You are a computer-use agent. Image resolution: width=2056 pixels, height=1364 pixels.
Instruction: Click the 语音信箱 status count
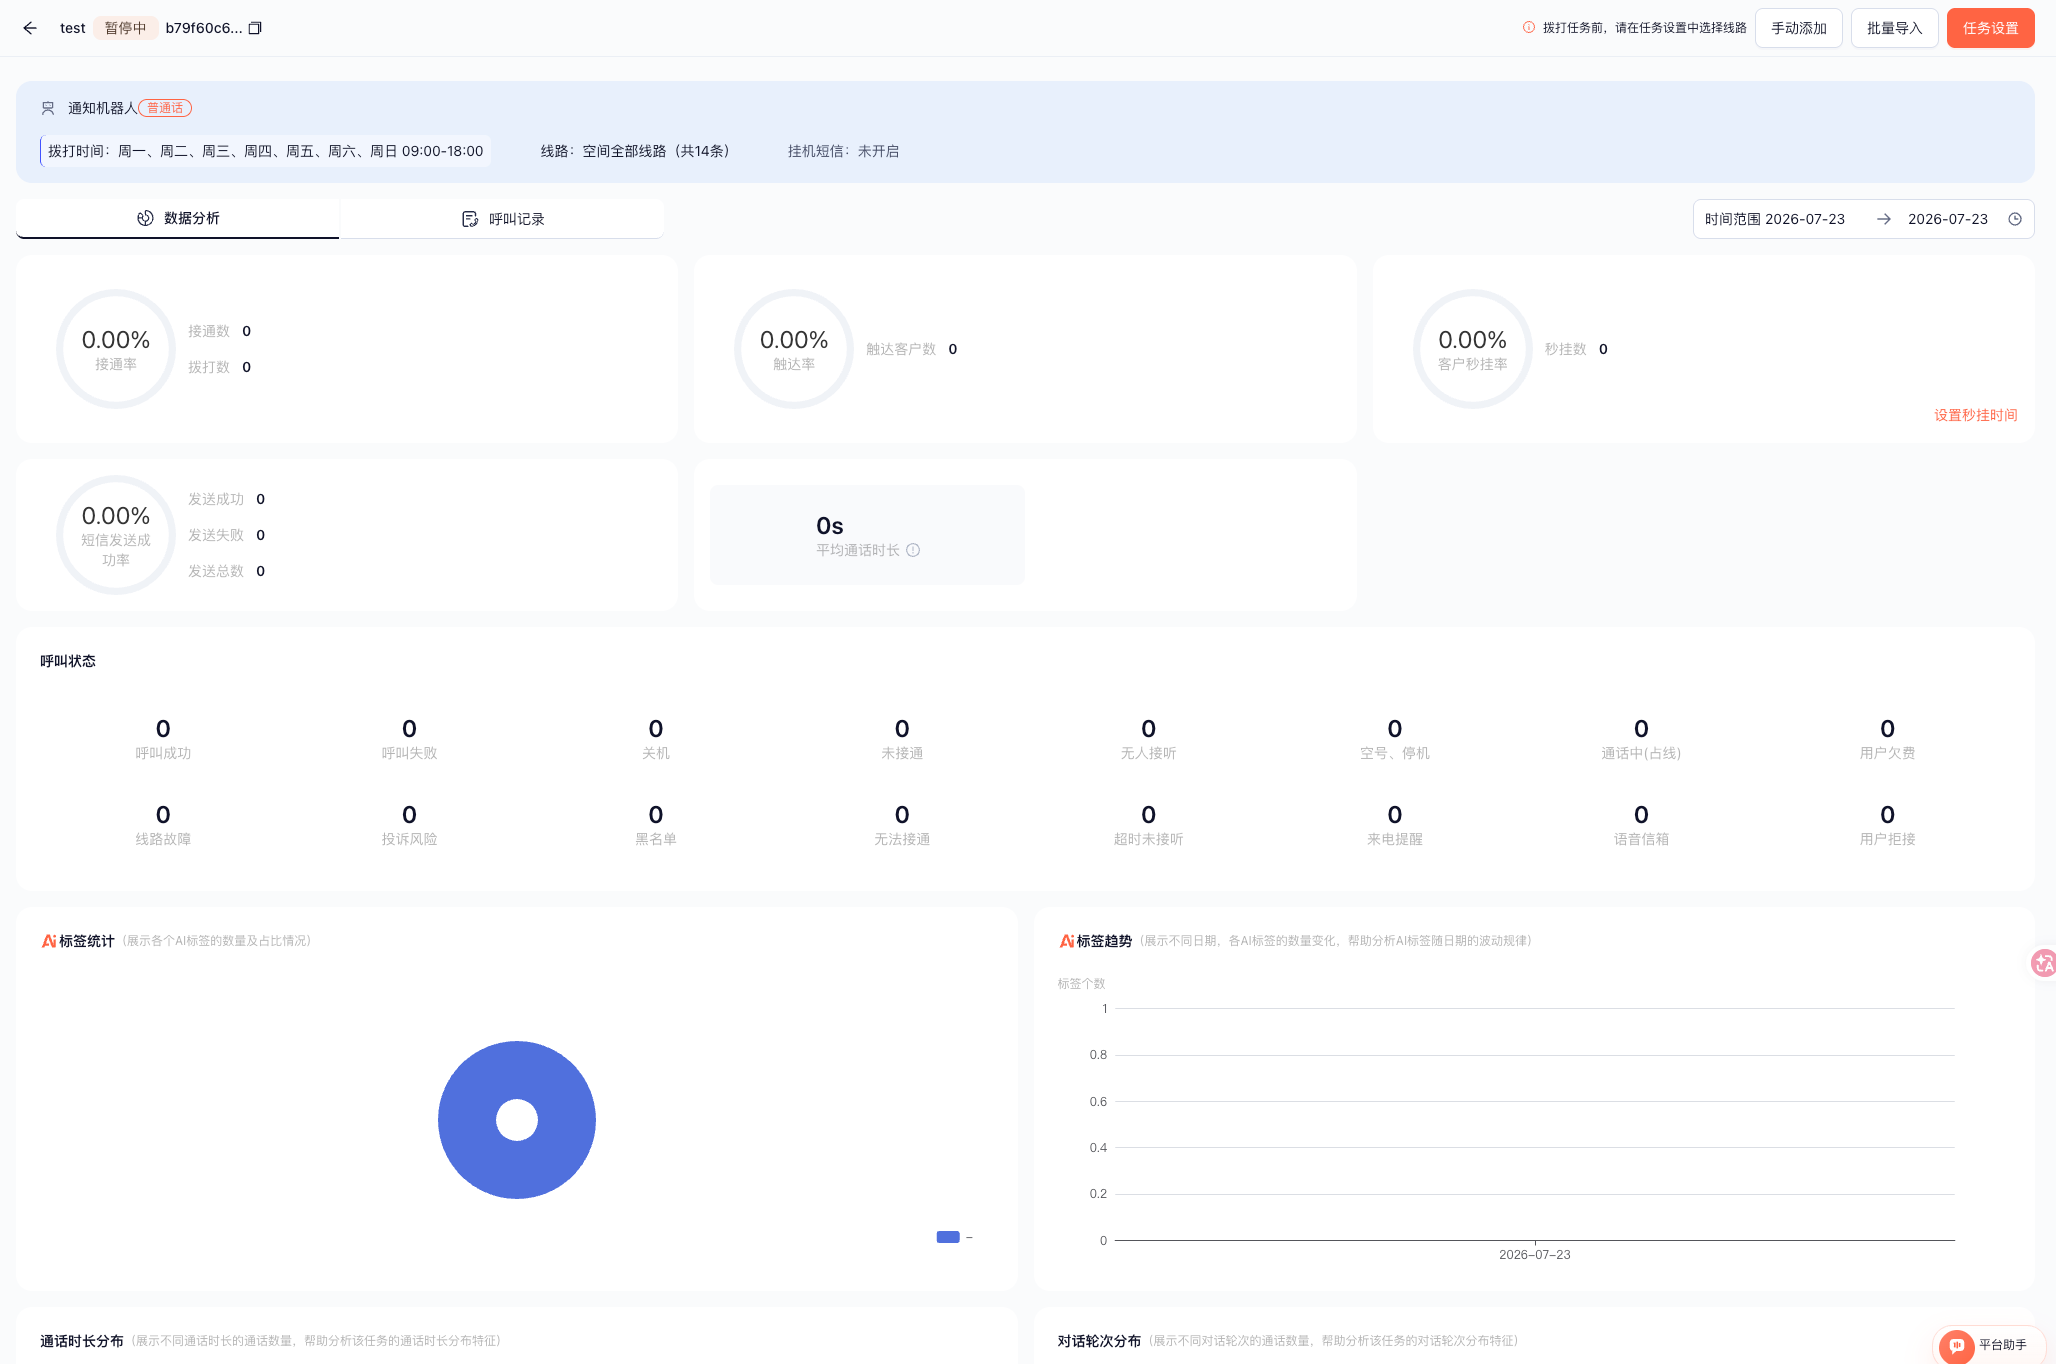click(x=1641, y=815)
